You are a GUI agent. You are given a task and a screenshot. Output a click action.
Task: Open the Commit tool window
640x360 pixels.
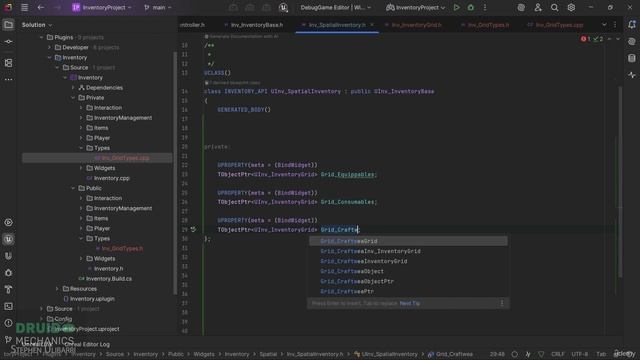tap(8, 42)
